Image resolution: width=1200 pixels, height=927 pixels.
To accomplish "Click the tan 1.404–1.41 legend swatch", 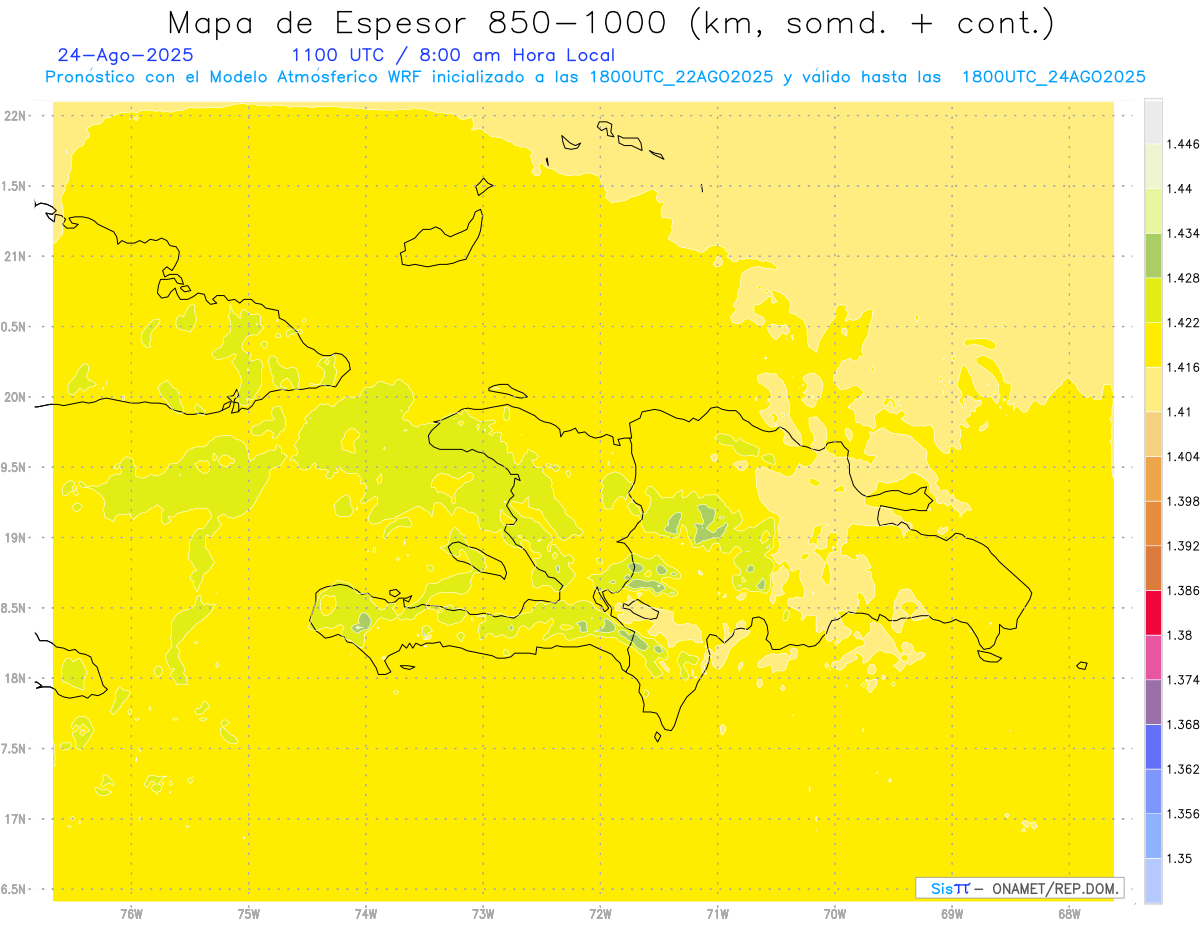I will point(1153,434).
